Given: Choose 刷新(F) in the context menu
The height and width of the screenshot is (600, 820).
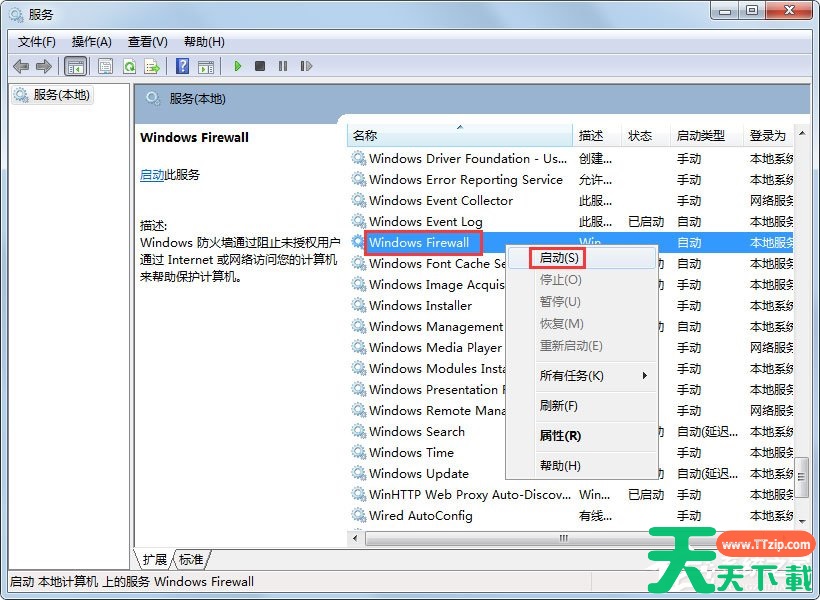Looking at the screenshot, I should (582, 405).
